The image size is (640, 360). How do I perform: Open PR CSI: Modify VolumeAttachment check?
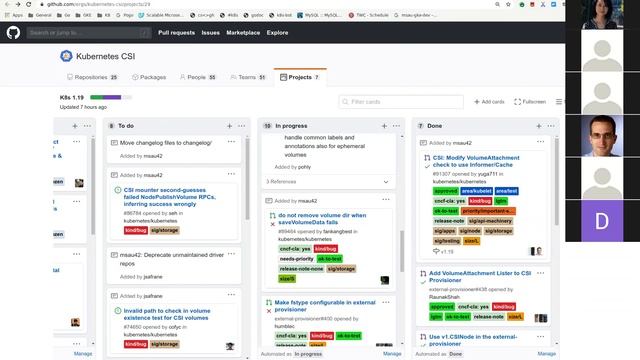click(x=476, y=161)
